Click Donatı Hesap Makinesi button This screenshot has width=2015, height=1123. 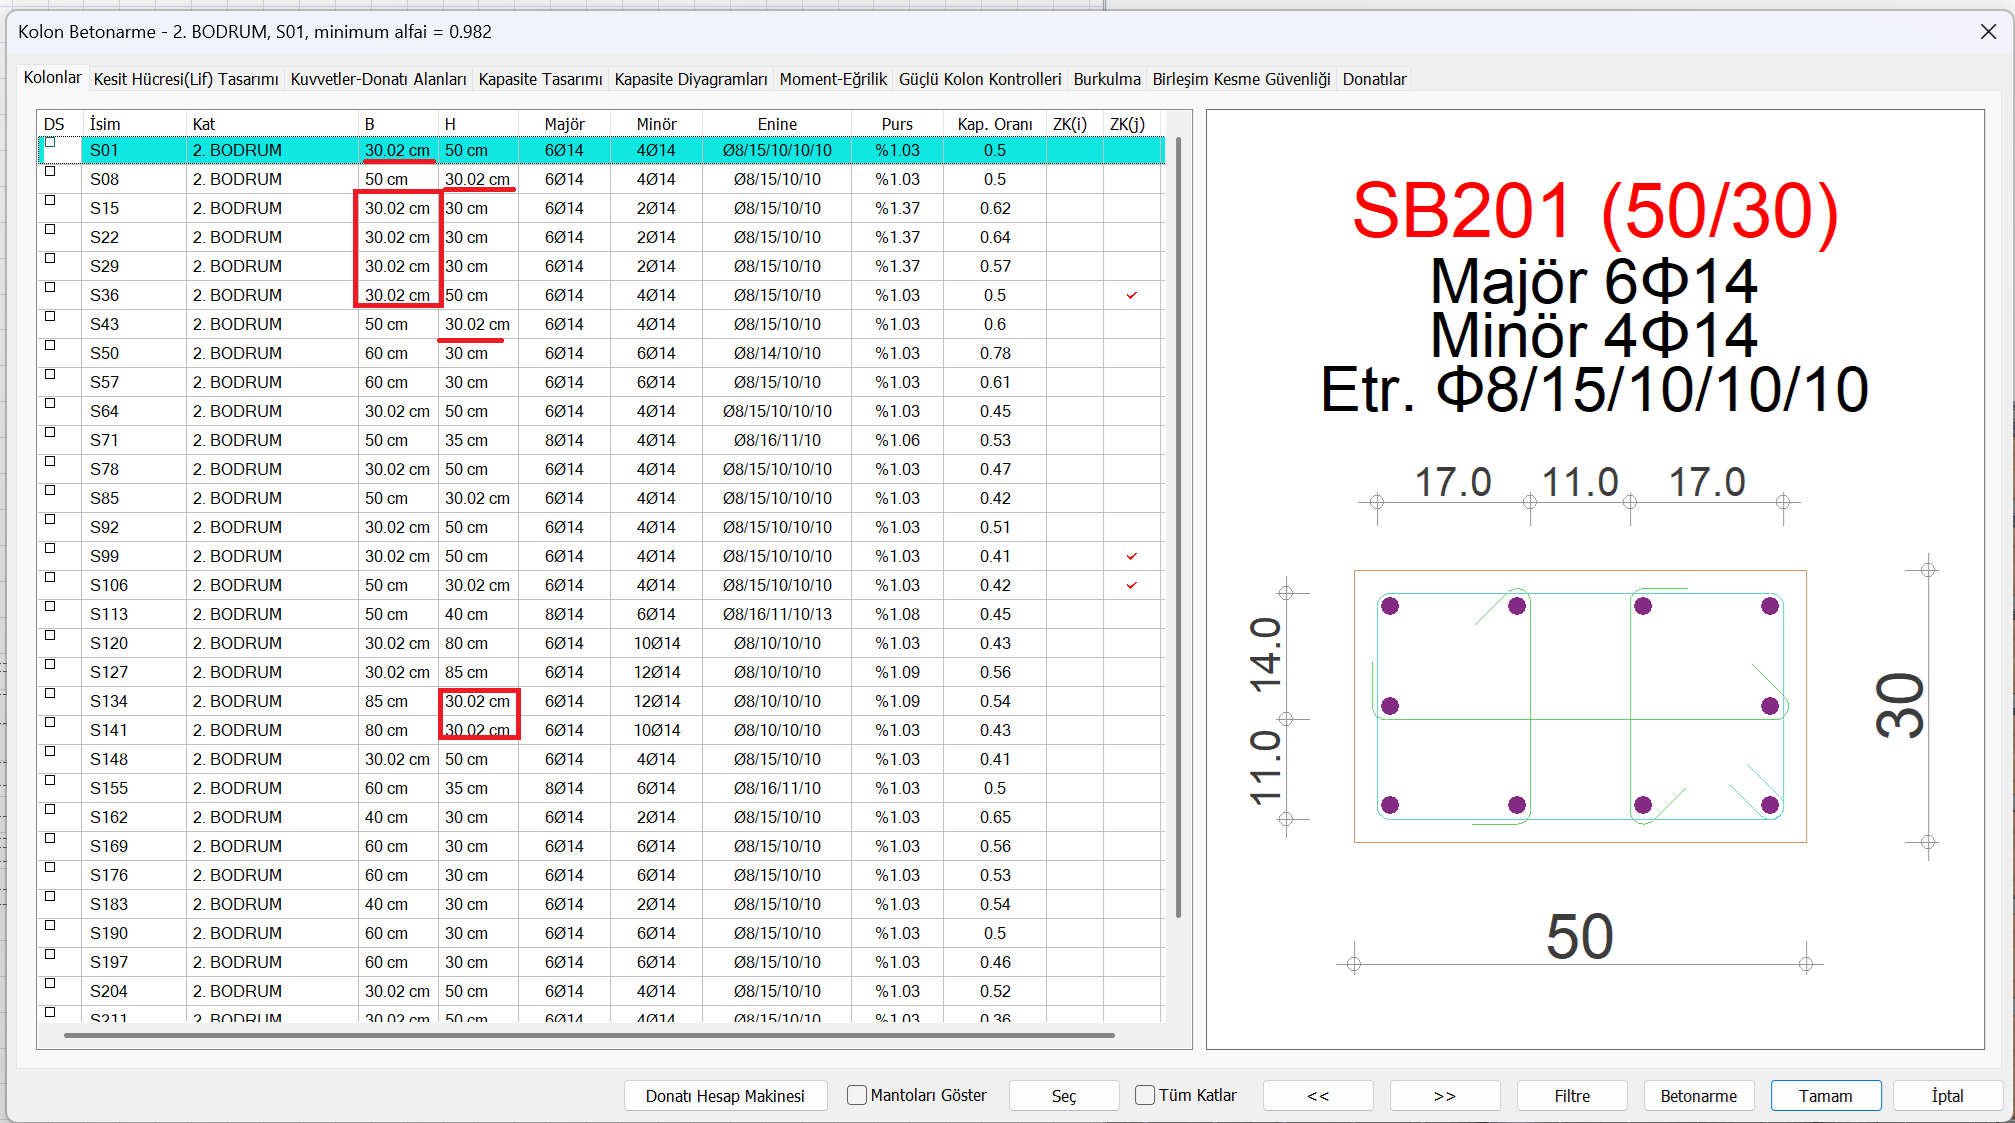pyautogui.click(x=725, y=1096)
